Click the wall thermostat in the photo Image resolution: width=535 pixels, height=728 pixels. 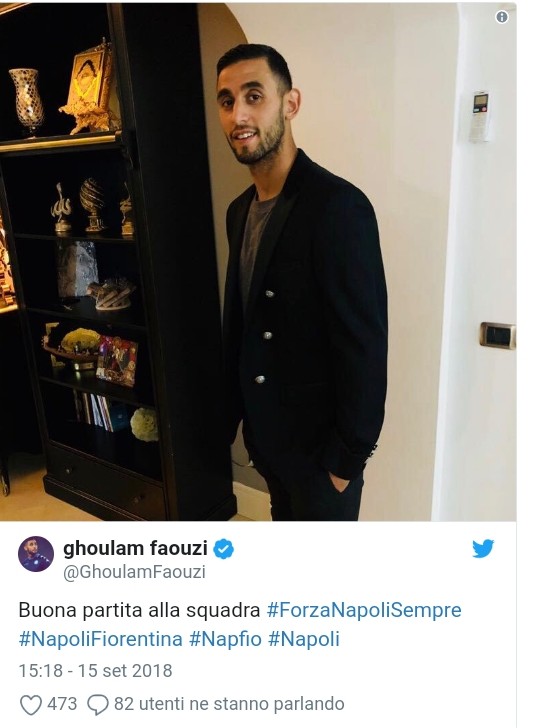pyautogui.click(x=480, y=116)
